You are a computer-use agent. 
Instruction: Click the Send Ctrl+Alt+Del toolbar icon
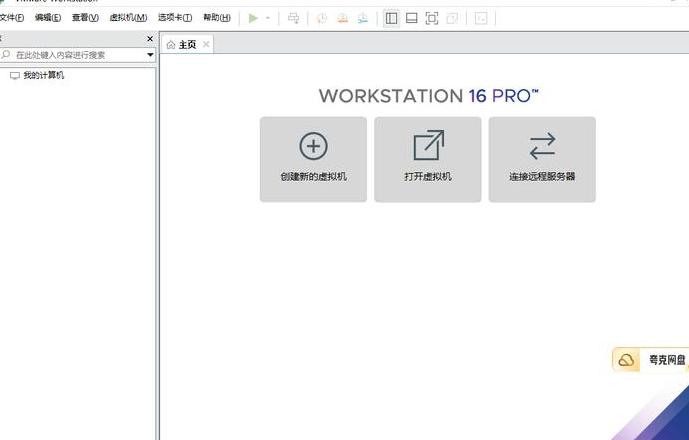point(294,18)
